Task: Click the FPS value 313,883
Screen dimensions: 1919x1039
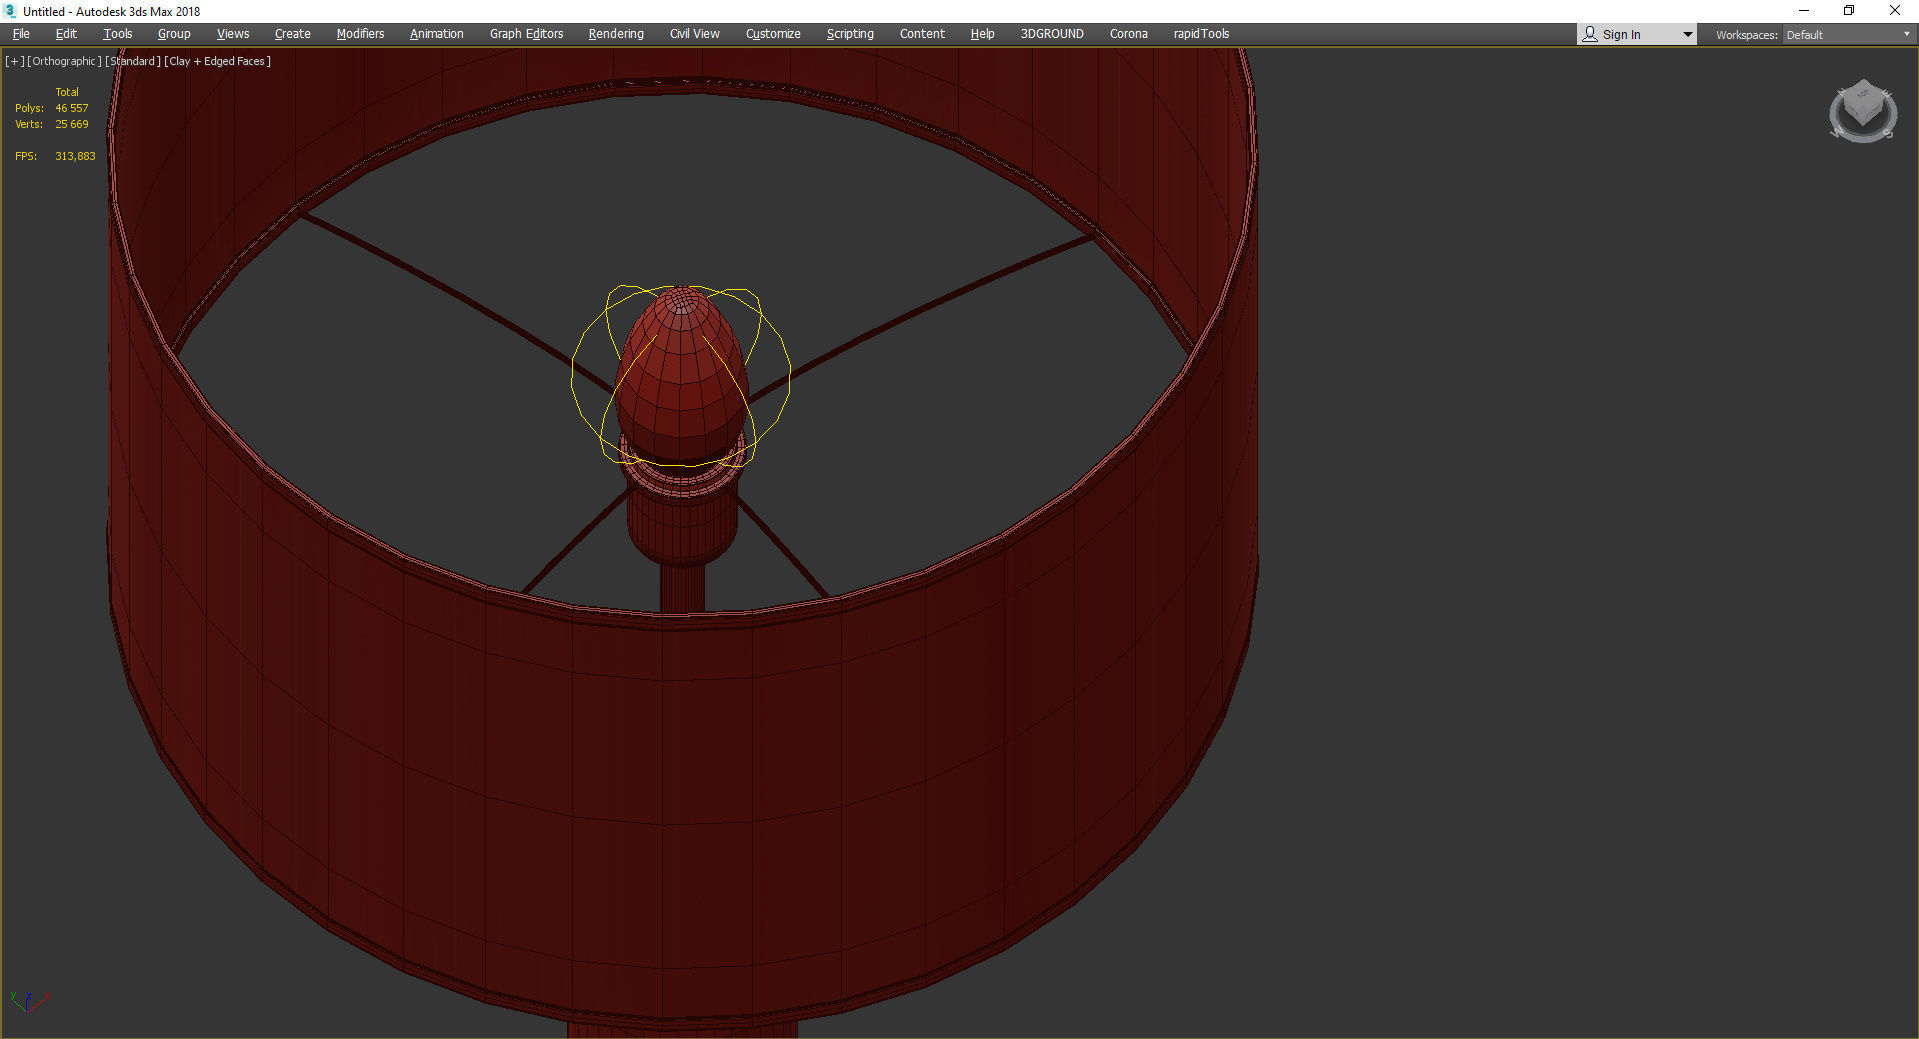Action: (x=75, y=156)
